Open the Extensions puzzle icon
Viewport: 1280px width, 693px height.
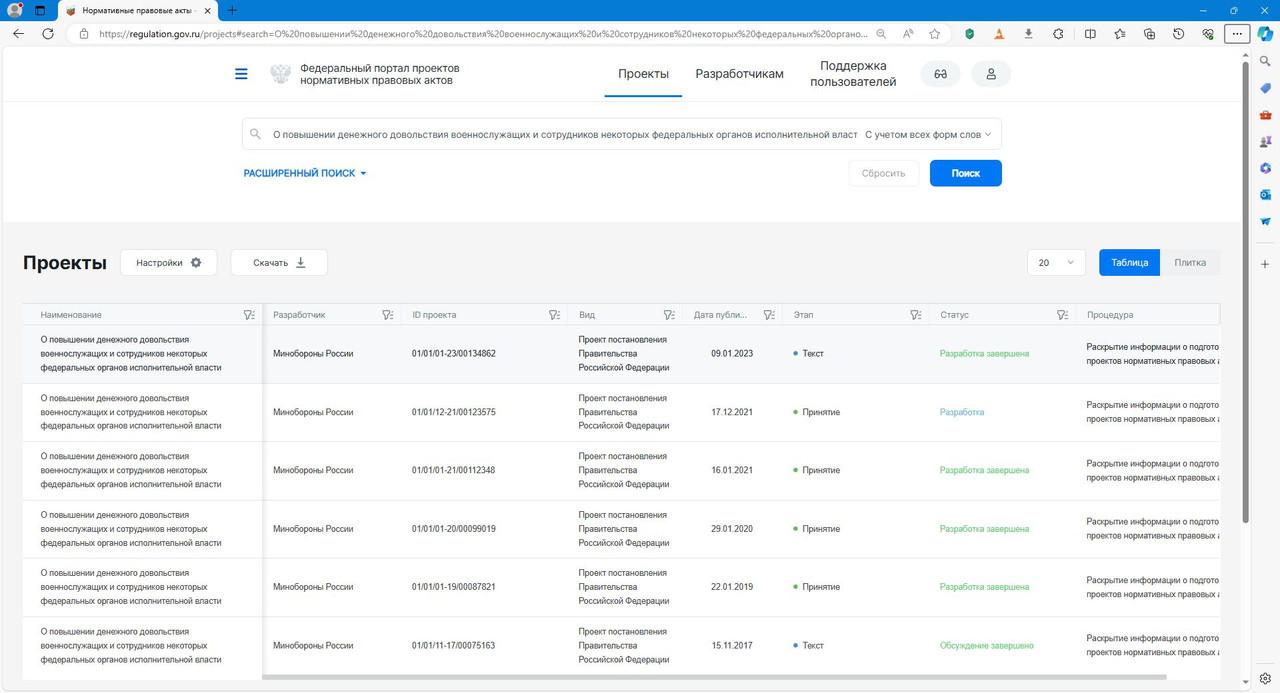(x=1059, y=33)
